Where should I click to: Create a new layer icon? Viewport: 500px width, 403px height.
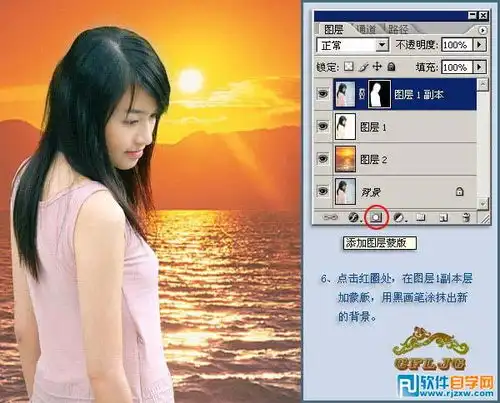click(x=443, y=218)
